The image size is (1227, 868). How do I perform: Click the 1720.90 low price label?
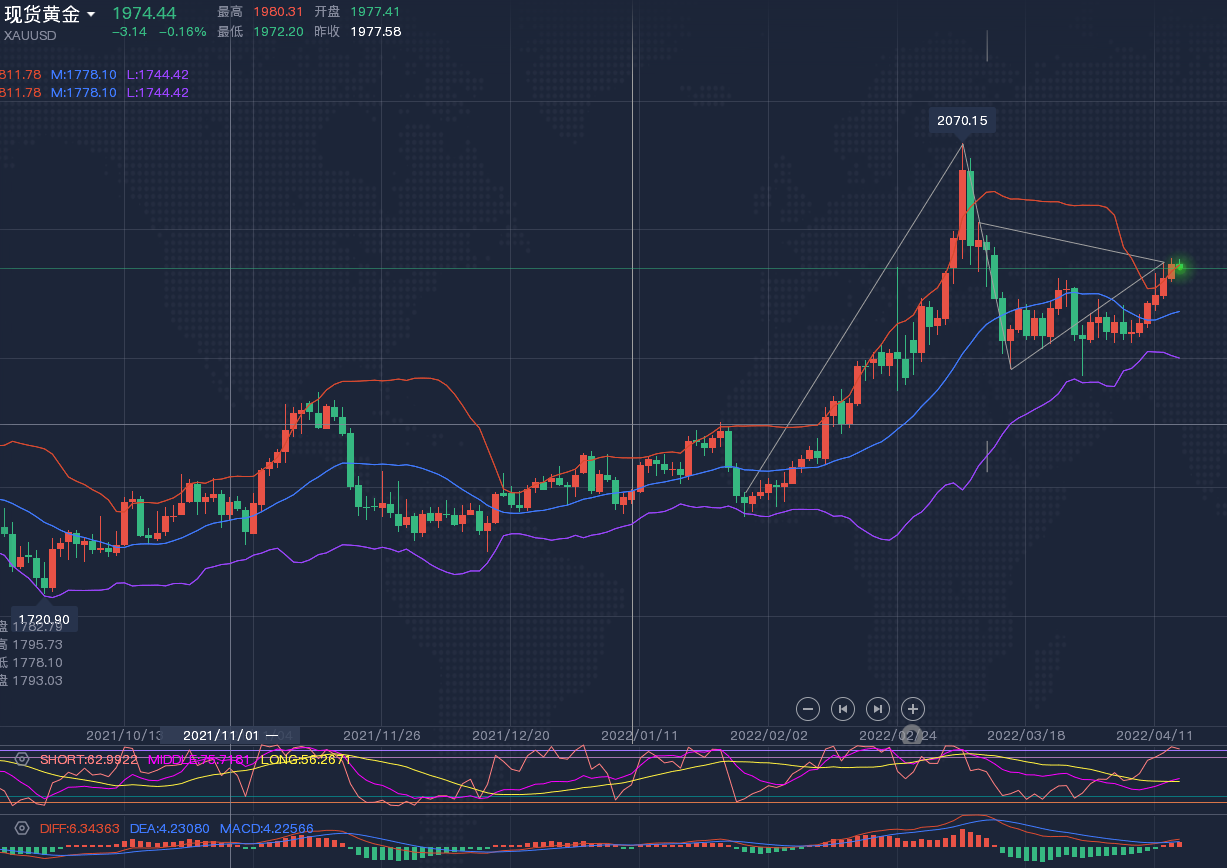[42, 620]
